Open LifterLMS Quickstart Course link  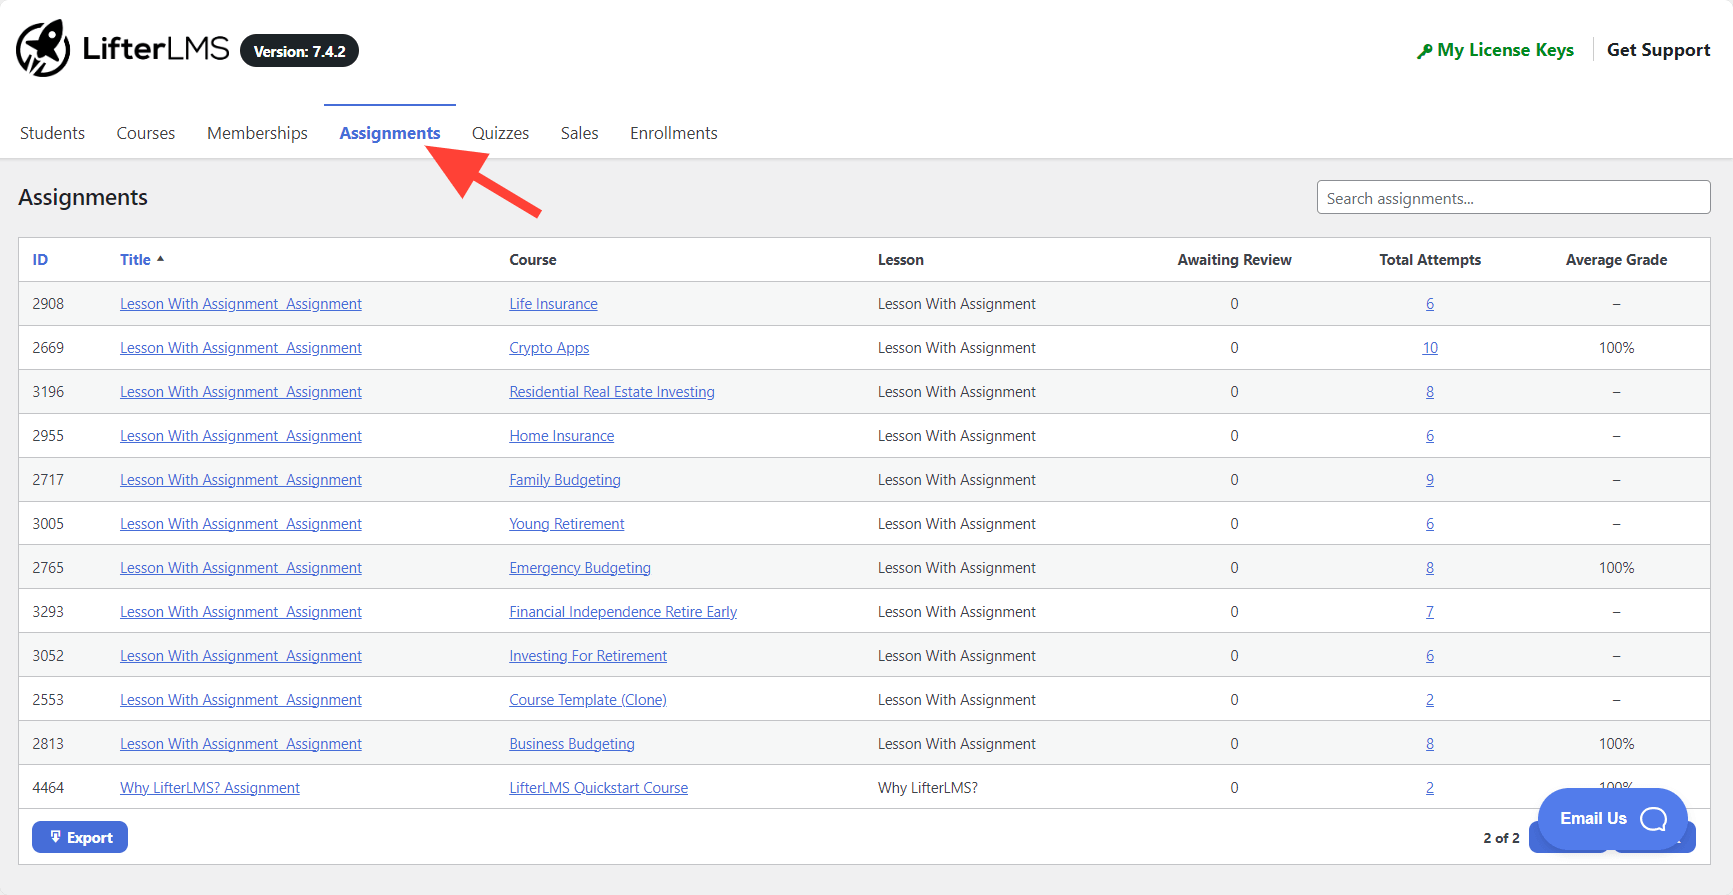point(598,788)
